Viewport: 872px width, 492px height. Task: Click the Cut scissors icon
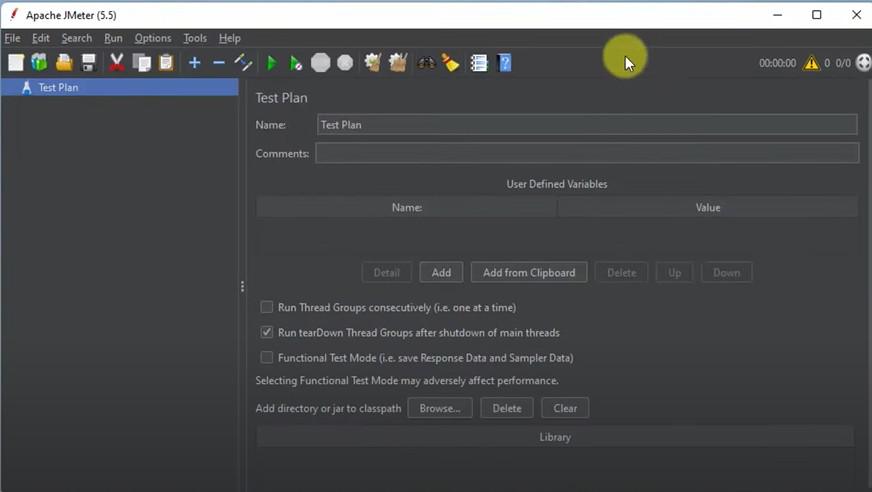tap(116, 63)
